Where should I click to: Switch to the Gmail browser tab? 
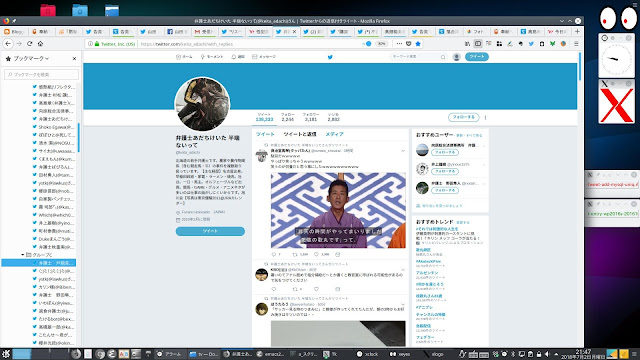[x=204, y=31]
